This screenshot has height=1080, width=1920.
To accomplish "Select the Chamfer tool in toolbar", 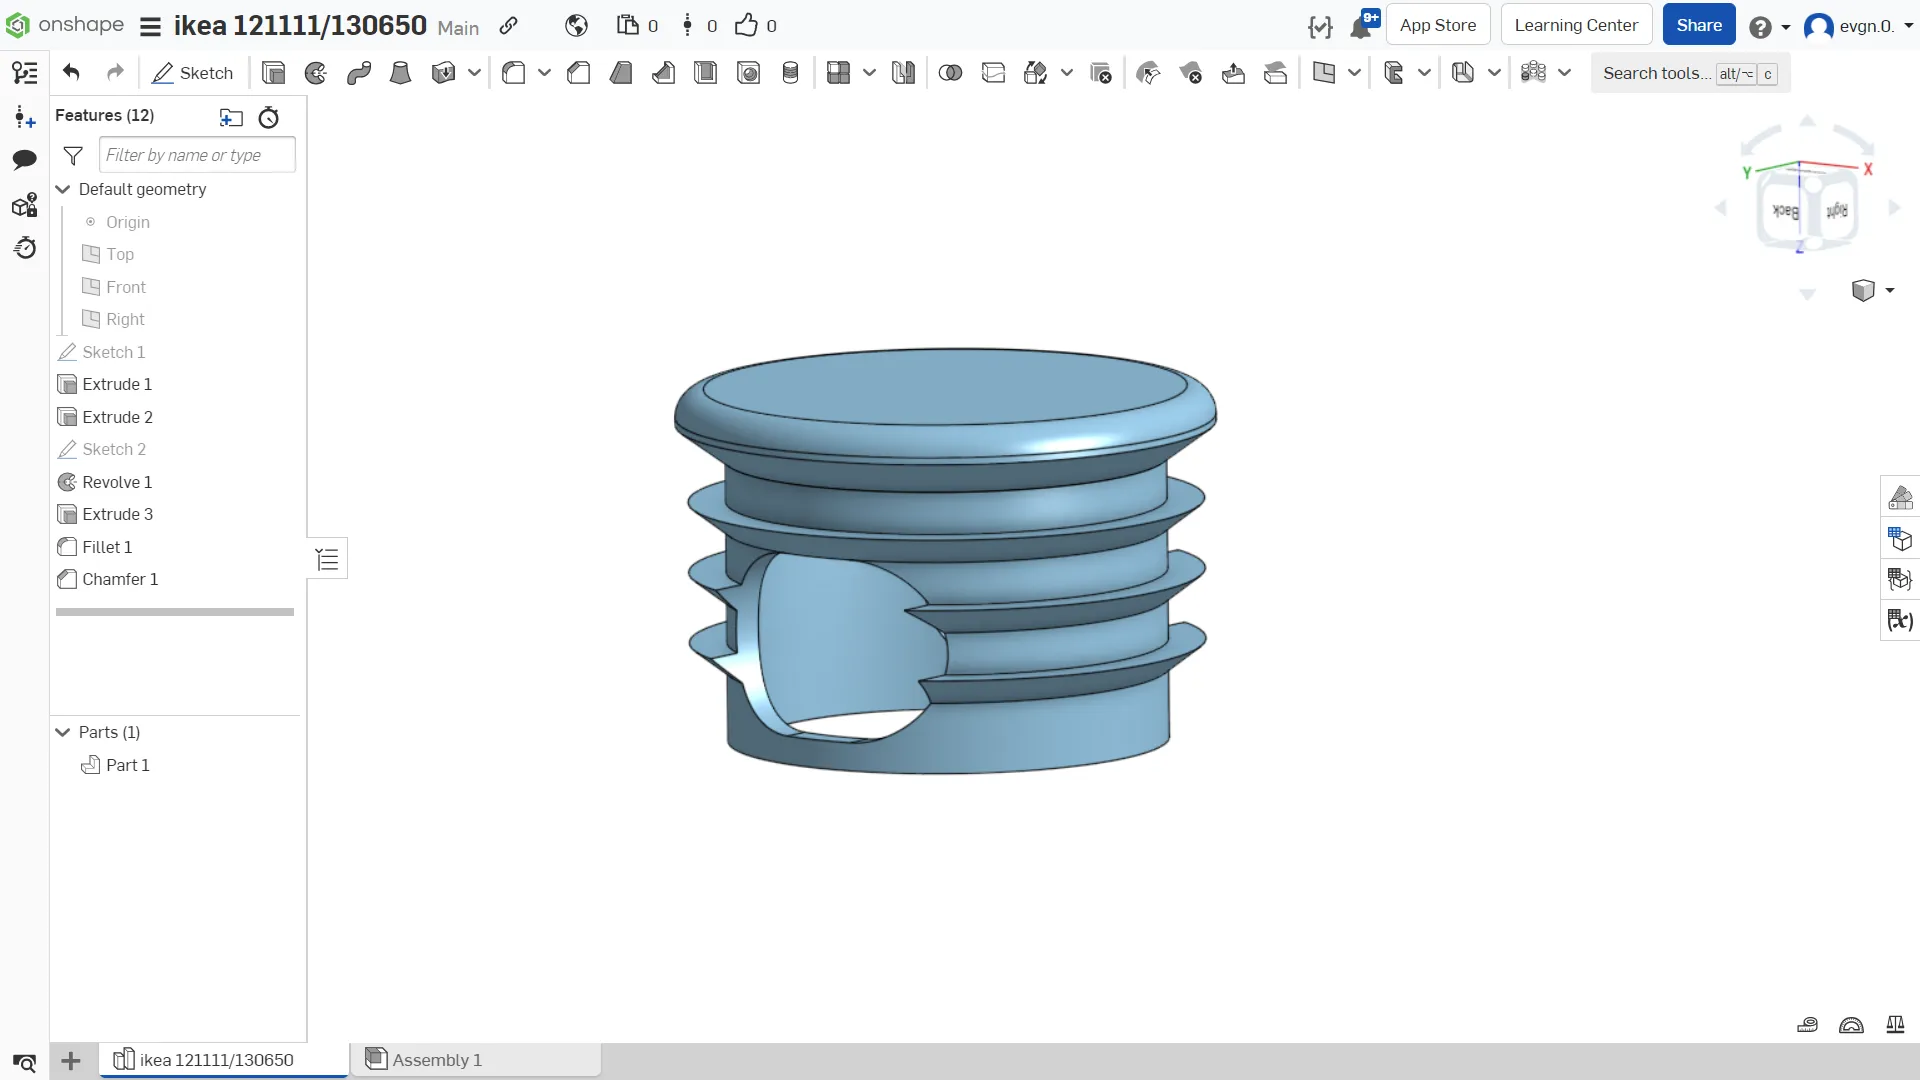I will coord(578,73).
